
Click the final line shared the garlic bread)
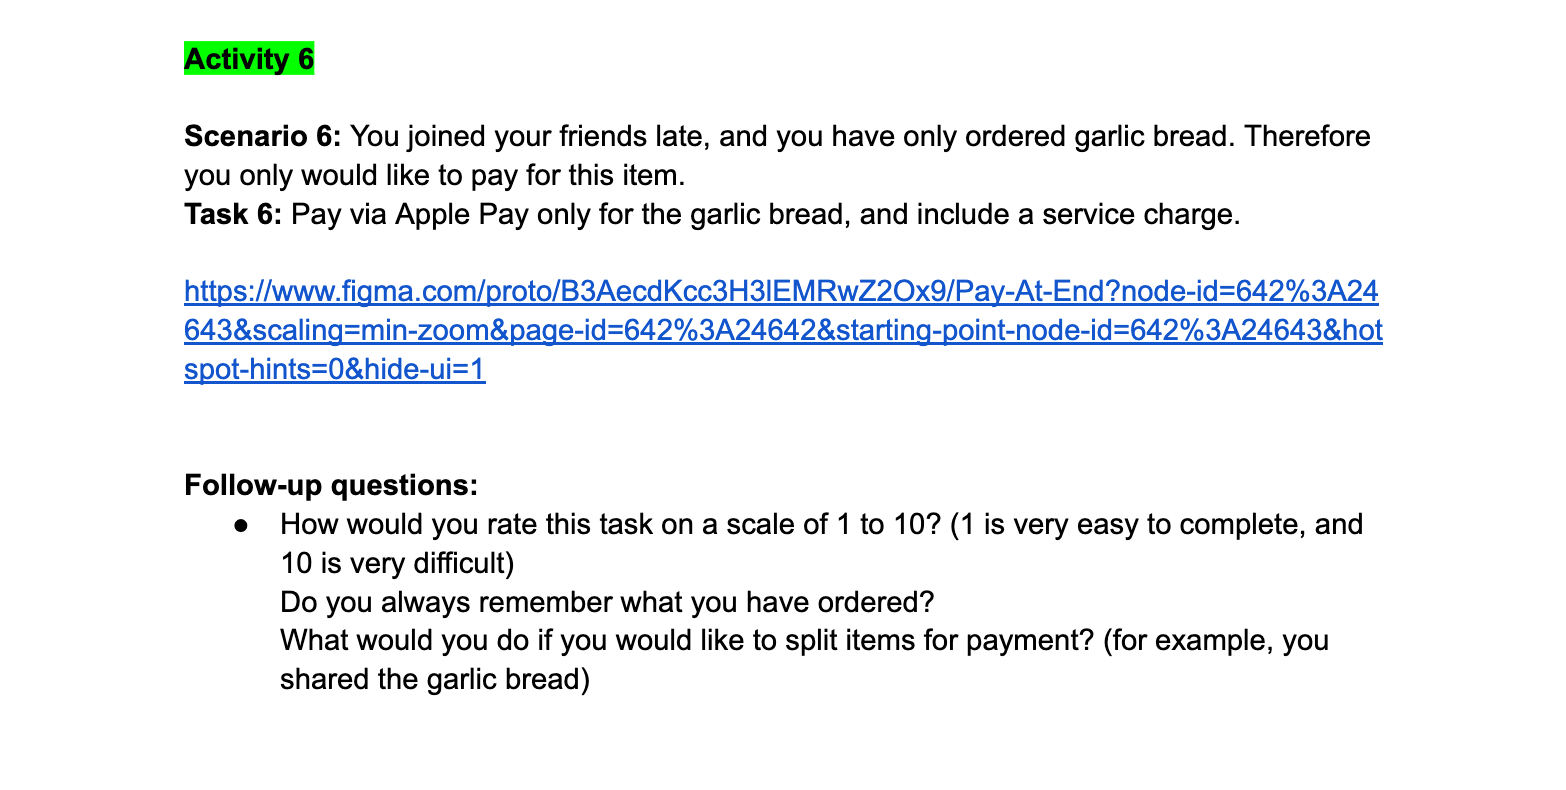point(435,680)
